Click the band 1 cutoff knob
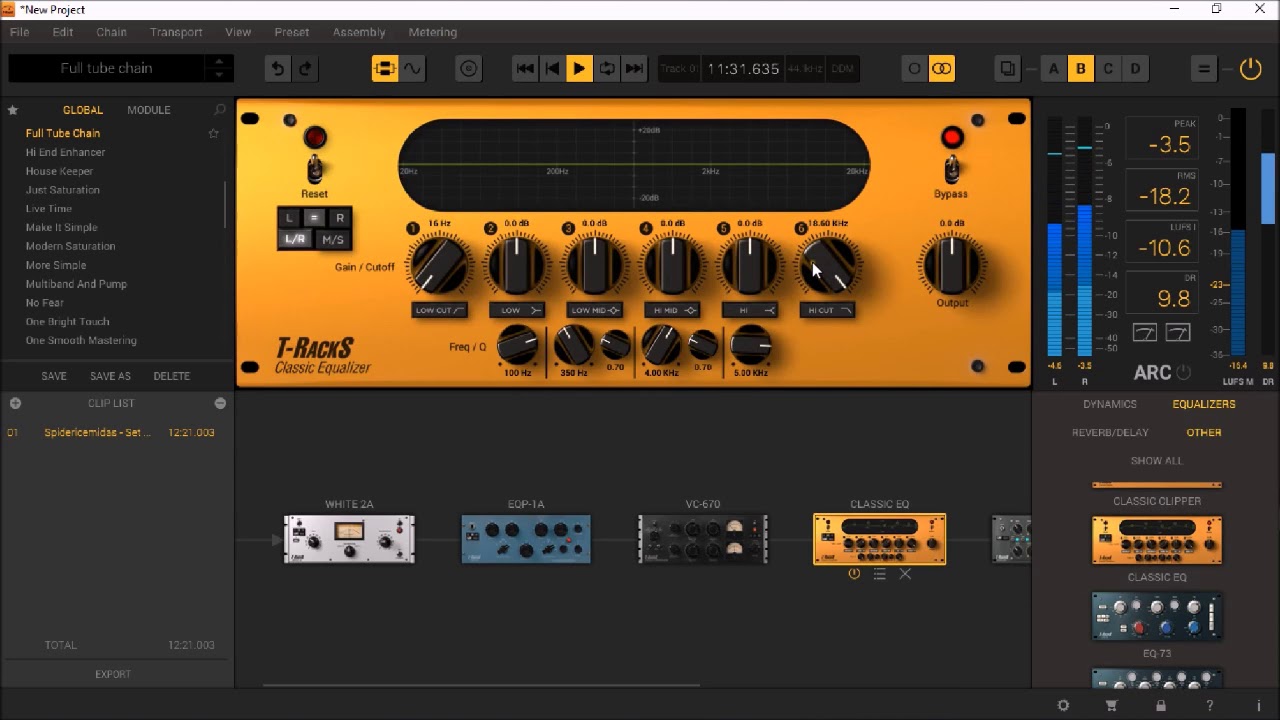1280x720 pixels. coord(438,265)
